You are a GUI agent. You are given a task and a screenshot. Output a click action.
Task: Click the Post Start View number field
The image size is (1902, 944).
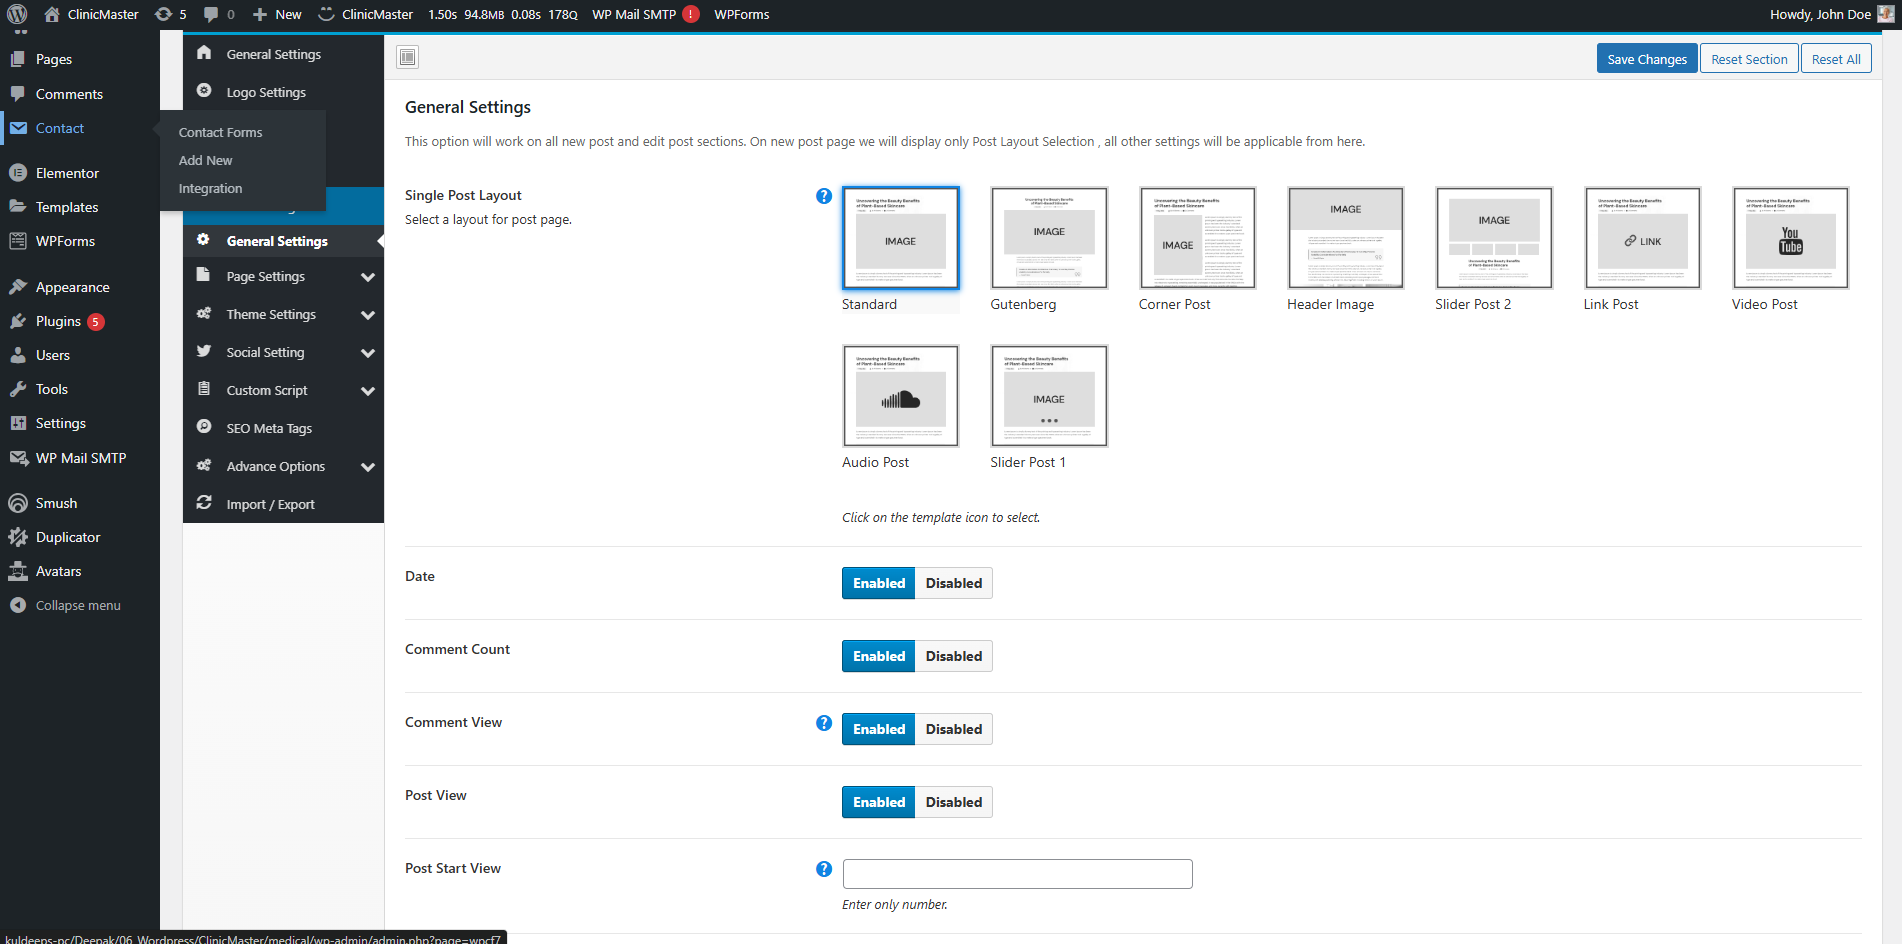coord(1017,874)
